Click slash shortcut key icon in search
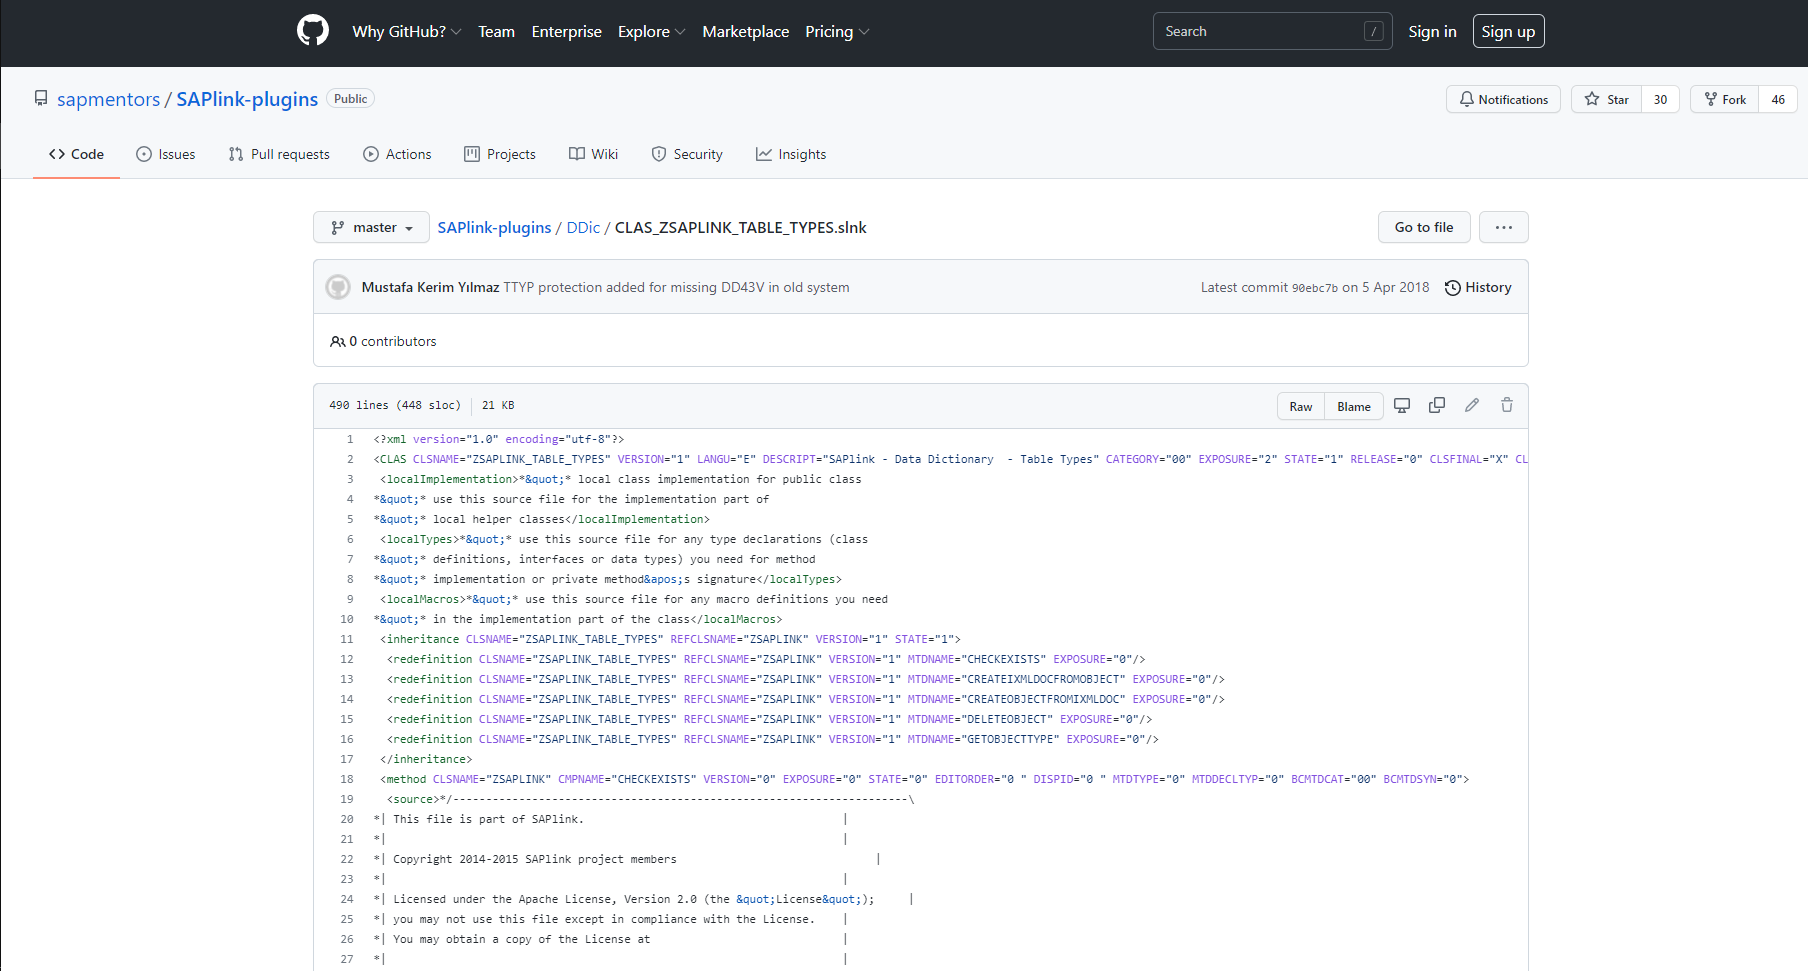1808x971 pixels. [1374, 31]
